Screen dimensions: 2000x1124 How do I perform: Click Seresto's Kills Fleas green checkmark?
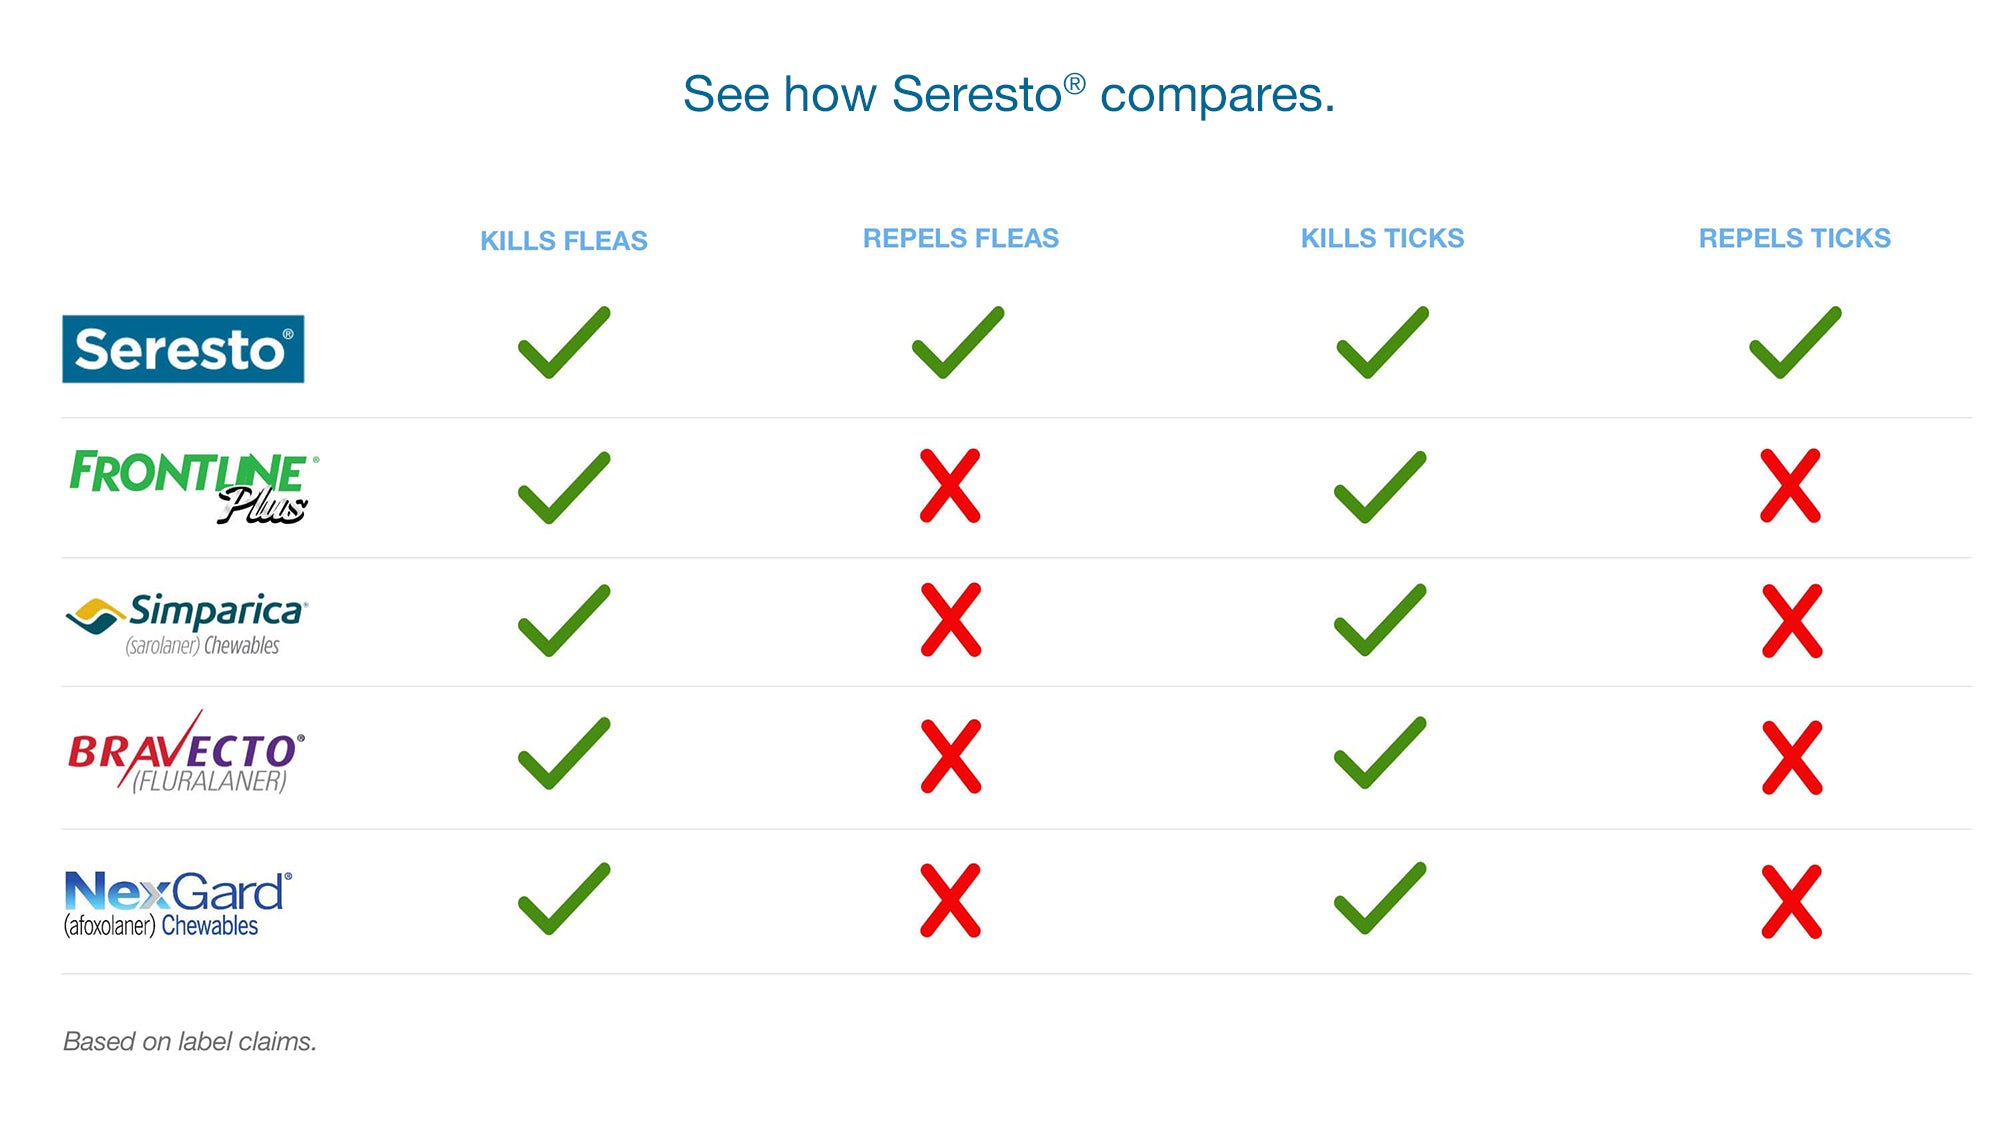point(564,343)
